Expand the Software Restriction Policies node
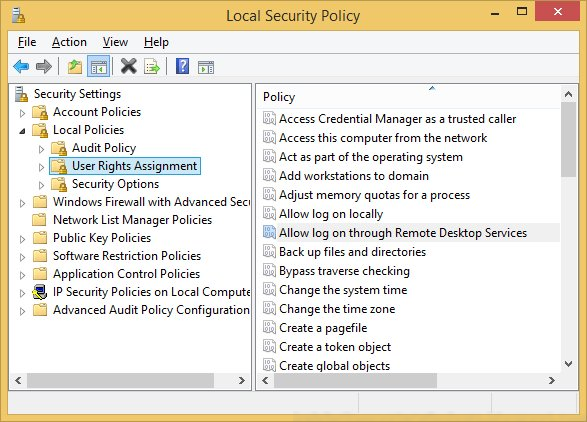 click(22, 257)
